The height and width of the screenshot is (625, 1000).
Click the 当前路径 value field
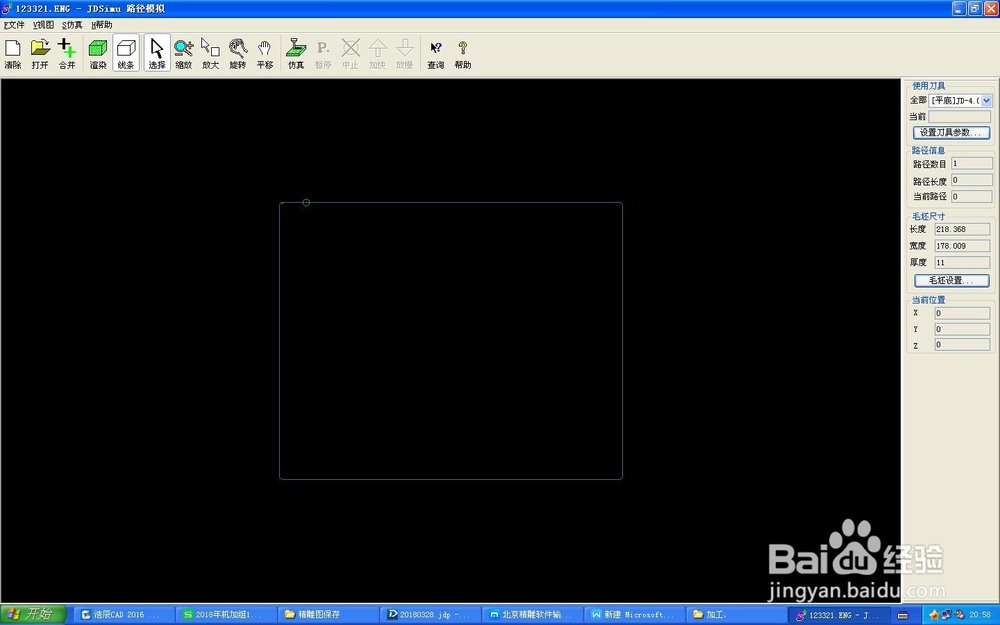(x=972, y=196)
